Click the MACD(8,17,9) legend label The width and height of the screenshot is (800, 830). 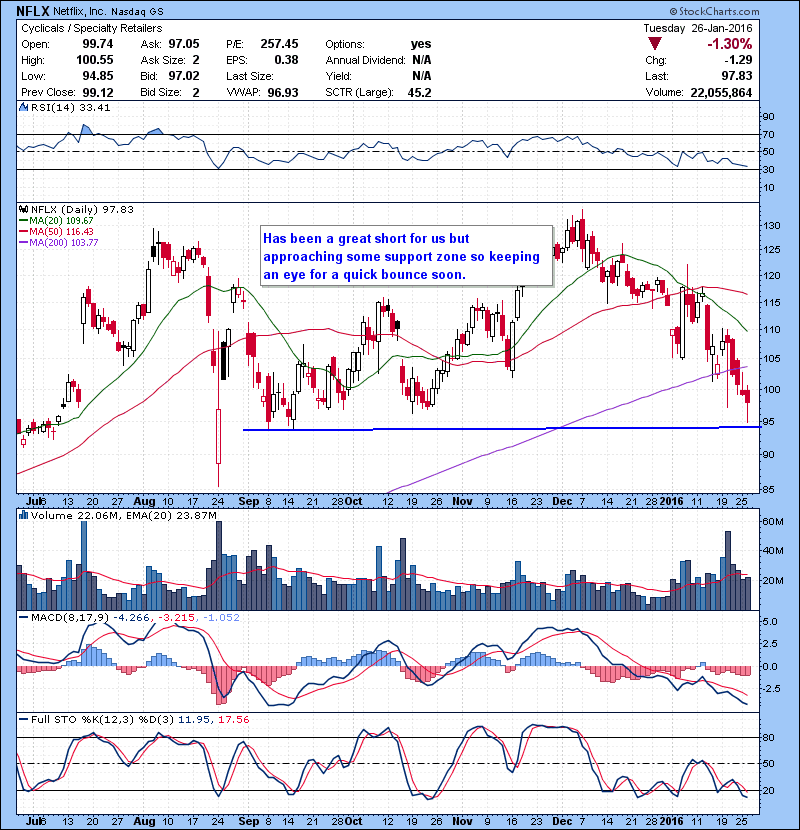click(70, 618)
